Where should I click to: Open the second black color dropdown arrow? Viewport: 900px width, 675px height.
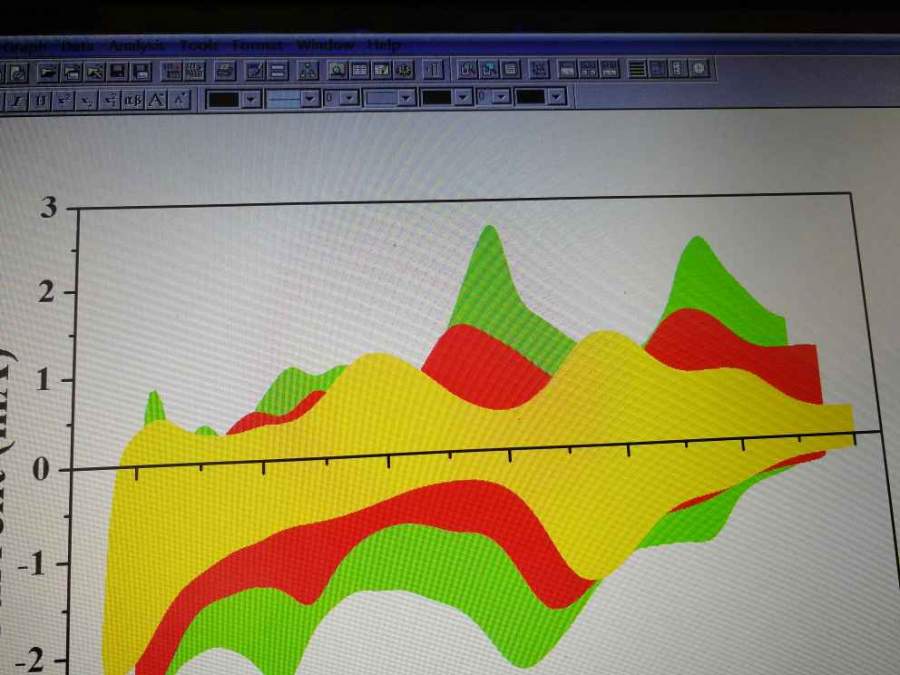[463, 97]
